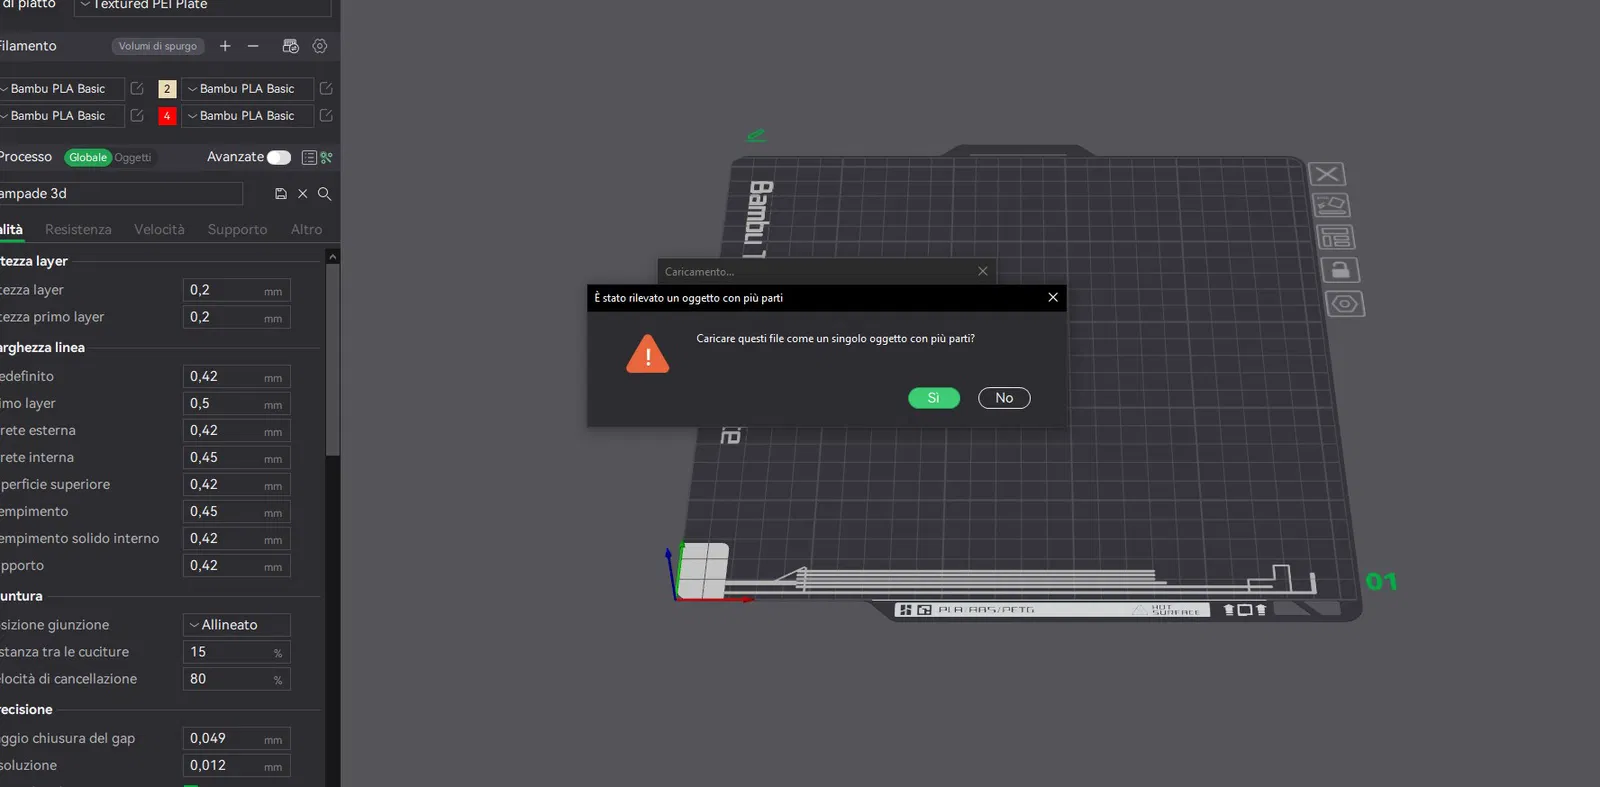The width and height of the screenshot is (1600, 787).
Task: Close the Caricamento loading window
Action: pos(983,271)
